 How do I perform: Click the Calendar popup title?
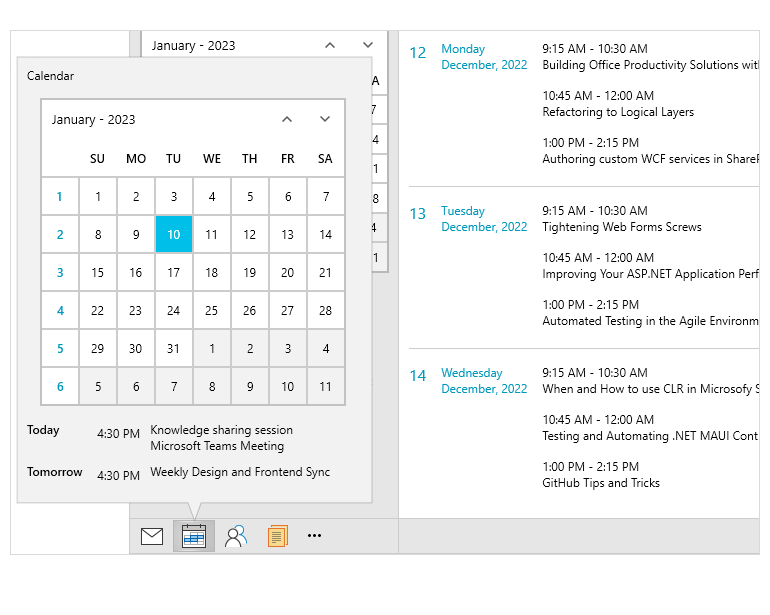pos(50,76)
